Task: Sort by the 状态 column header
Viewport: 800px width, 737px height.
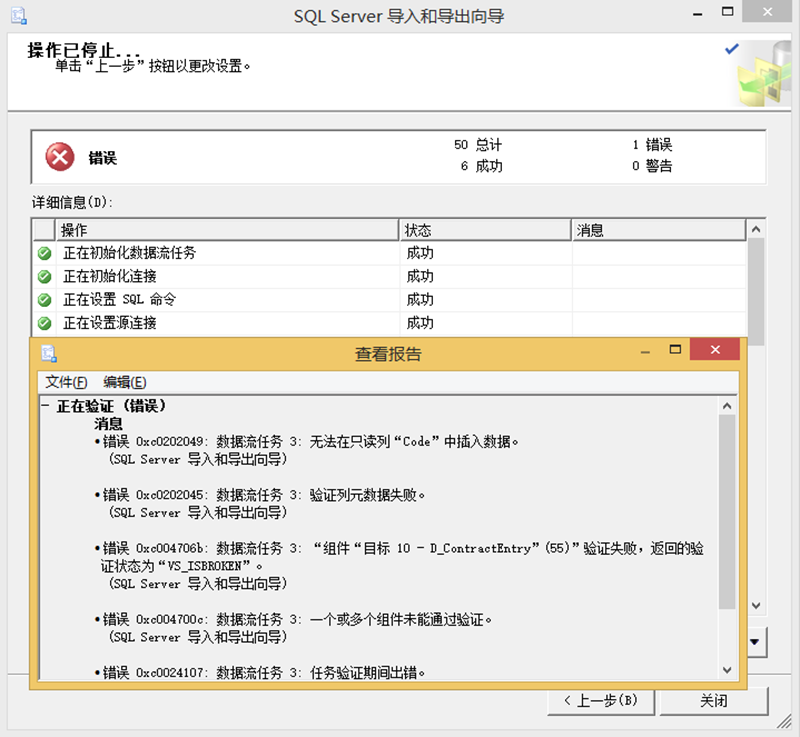Action: (484, 230)
